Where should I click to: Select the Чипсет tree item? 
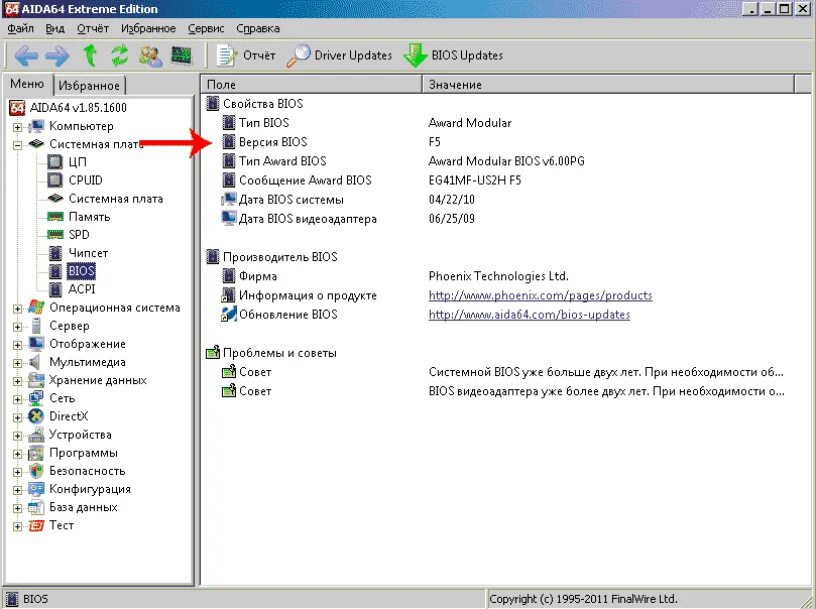88,253
